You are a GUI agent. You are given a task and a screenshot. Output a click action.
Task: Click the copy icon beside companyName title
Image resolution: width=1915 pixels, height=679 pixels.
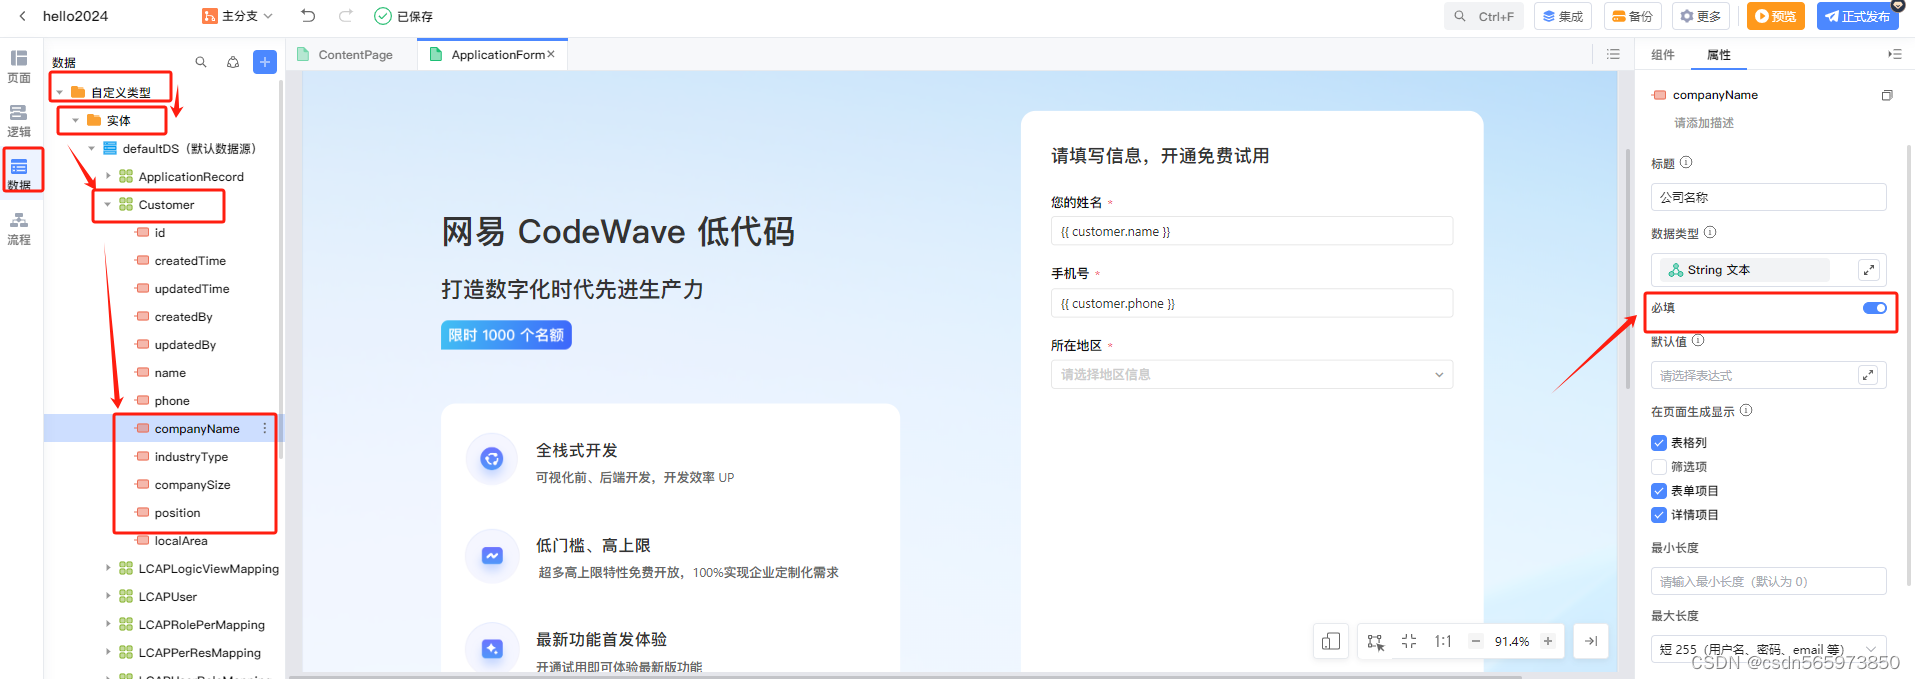click(x=1887, y=95)
